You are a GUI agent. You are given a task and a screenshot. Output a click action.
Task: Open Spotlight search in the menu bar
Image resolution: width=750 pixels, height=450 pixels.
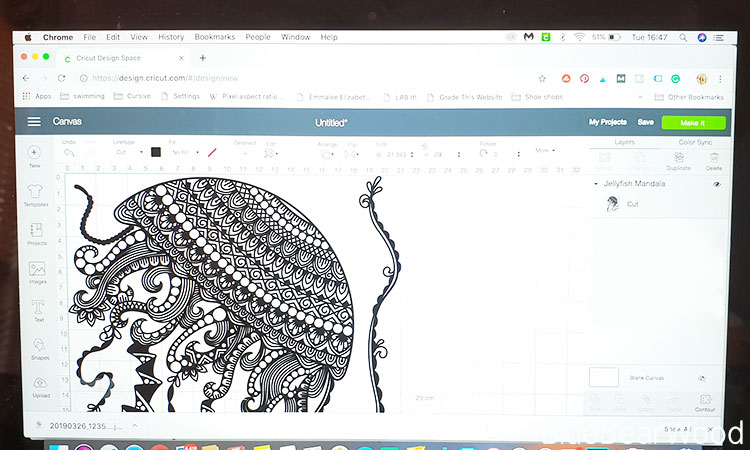pyautogui.click(x=683, y=37)
